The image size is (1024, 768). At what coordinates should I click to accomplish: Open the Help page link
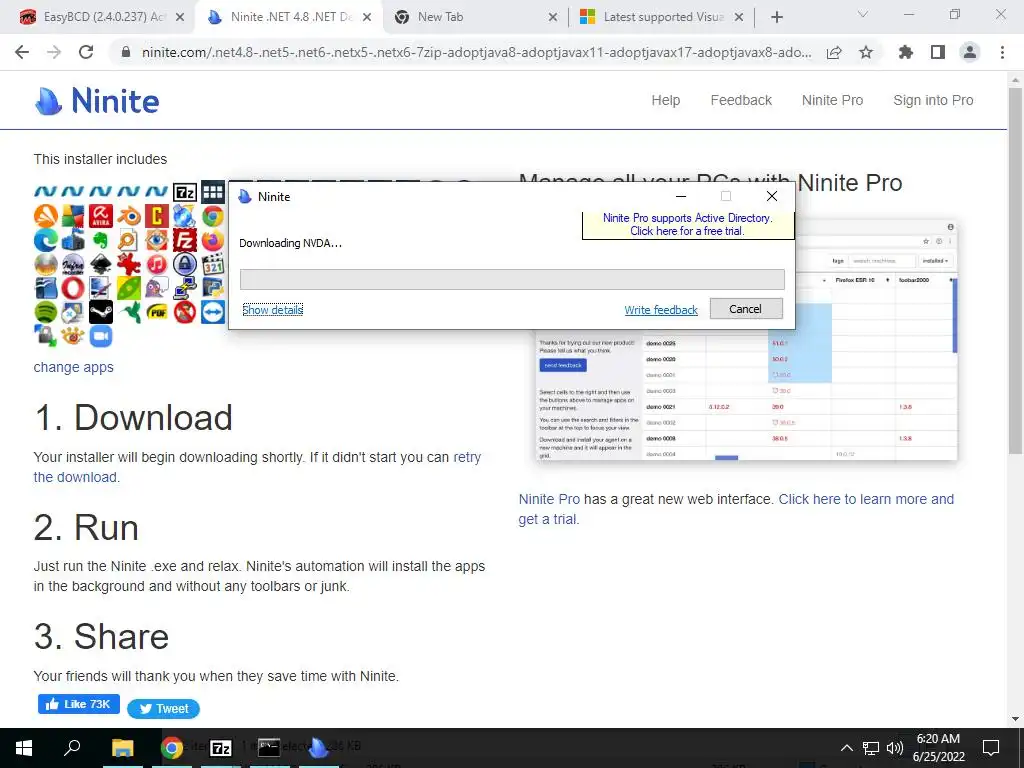click(x=665, y=100)
